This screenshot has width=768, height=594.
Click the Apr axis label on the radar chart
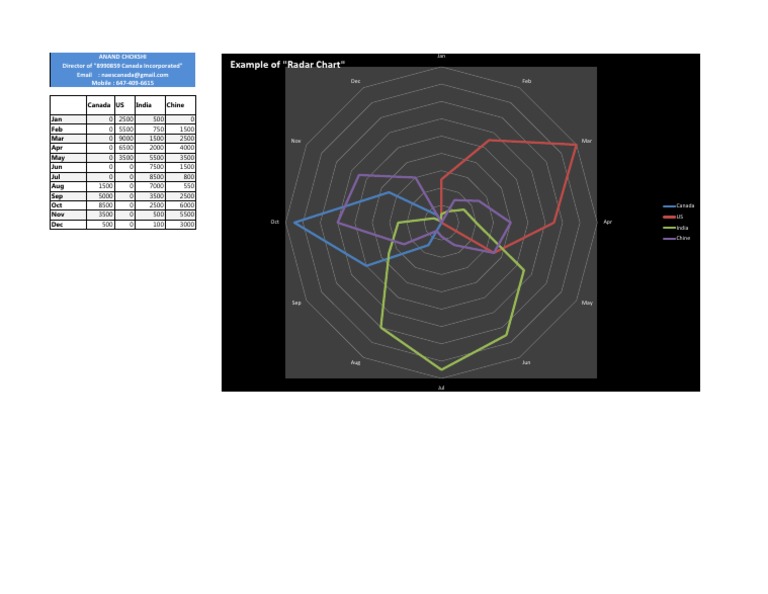[x=607, y=222]
